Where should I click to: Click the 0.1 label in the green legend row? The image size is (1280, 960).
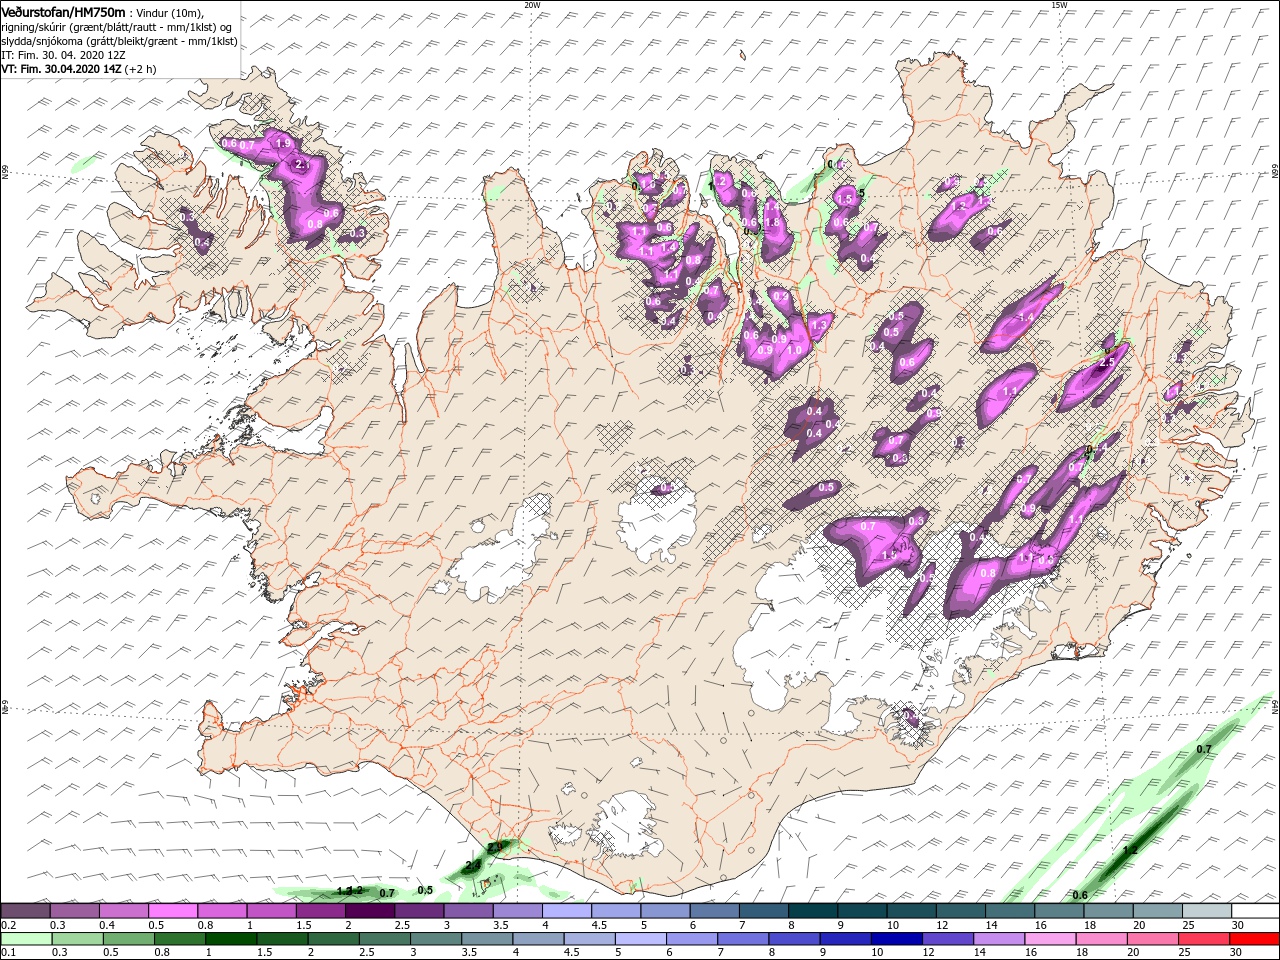coord(8,954)
